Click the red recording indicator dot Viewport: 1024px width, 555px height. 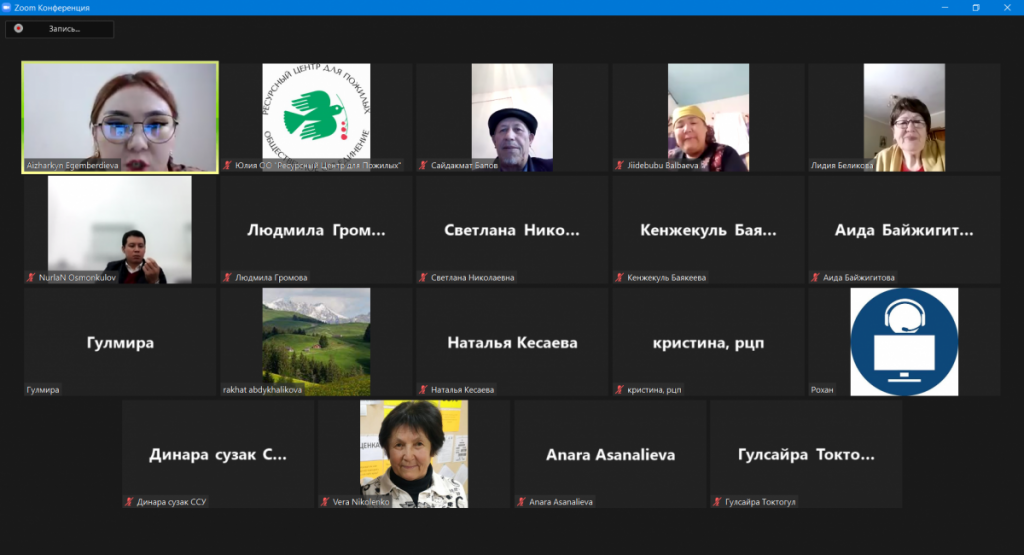[18, 29]
